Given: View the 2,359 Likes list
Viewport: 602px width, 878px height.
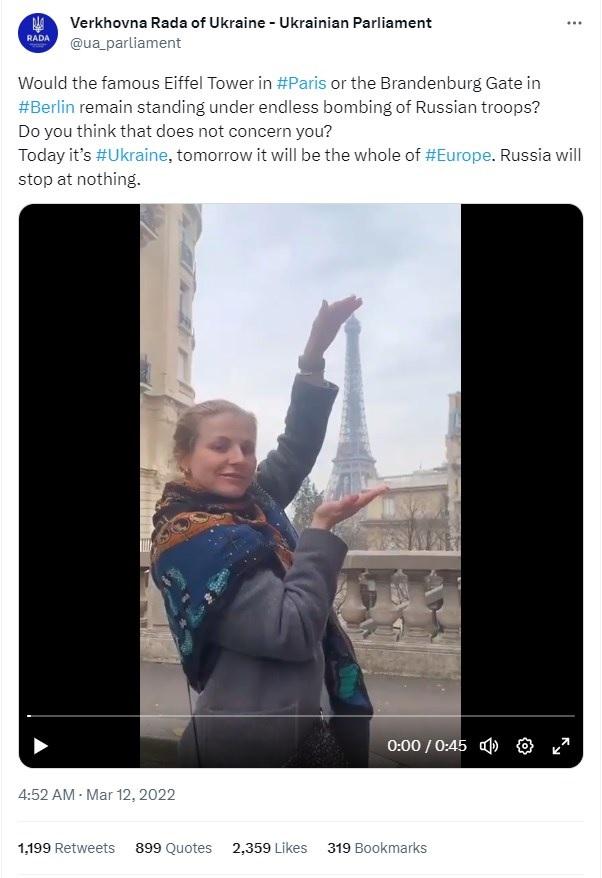Looking at the screenshot, I should click(269, 848).
